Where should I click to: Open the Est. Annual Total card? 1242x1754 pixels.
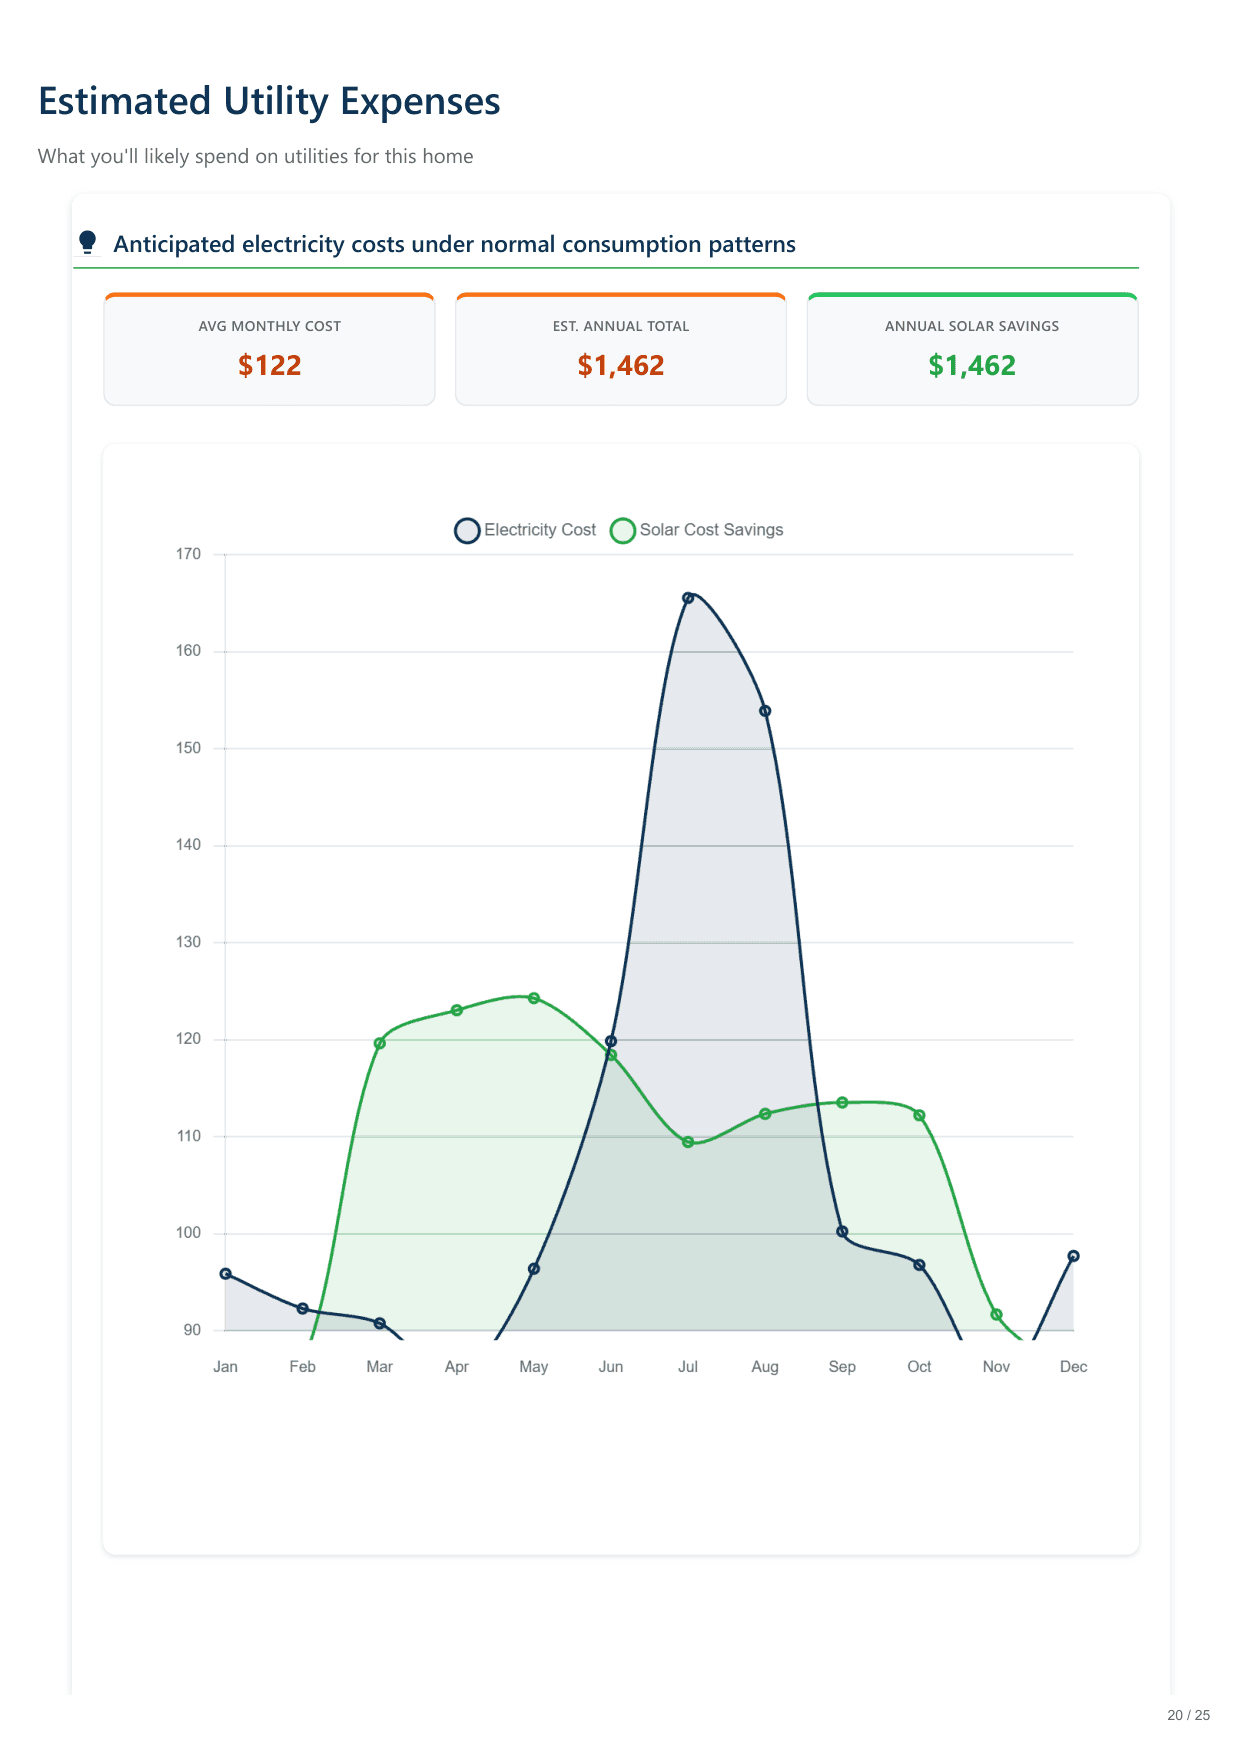621,349
